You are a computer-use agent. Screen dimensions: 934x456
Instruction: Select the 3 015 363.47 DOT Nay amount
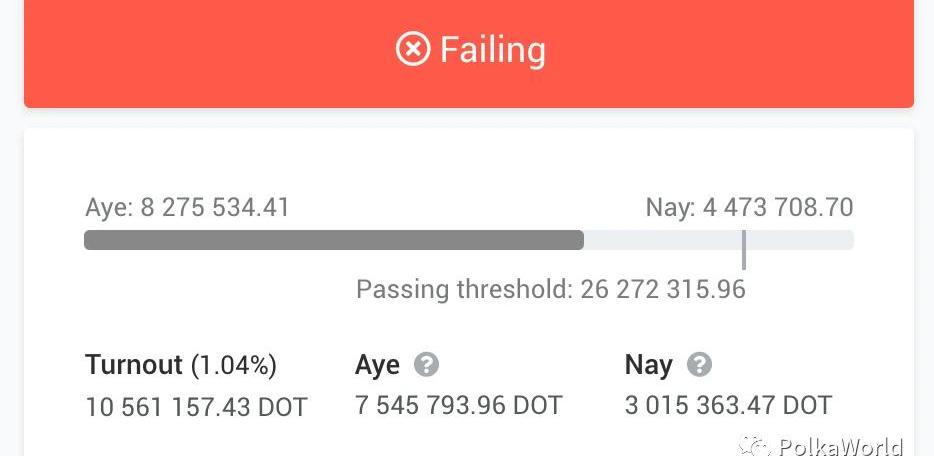(728, 405)
